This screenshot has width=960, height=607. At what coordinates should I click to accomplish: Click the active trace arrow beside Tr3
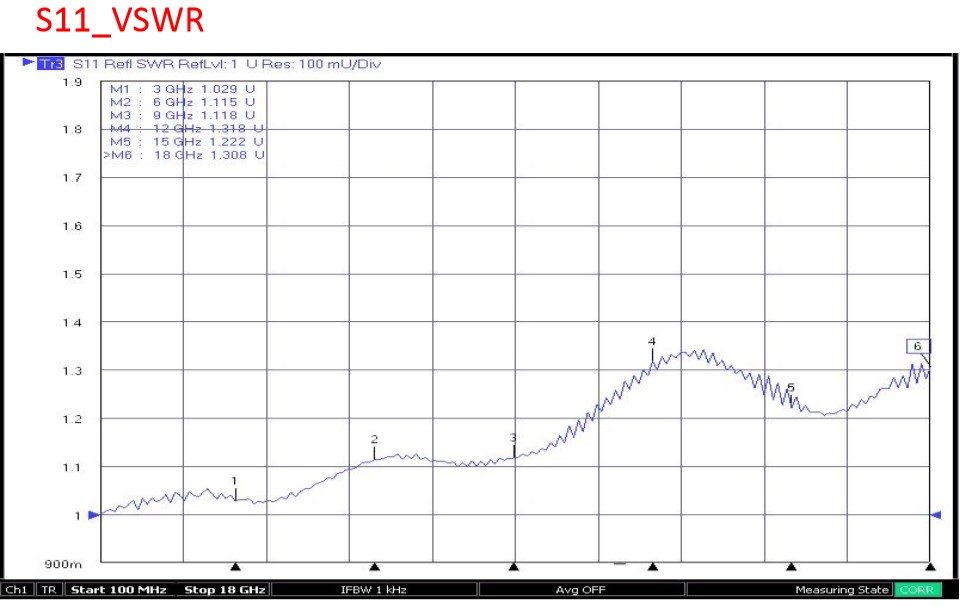tap(28, 63)
